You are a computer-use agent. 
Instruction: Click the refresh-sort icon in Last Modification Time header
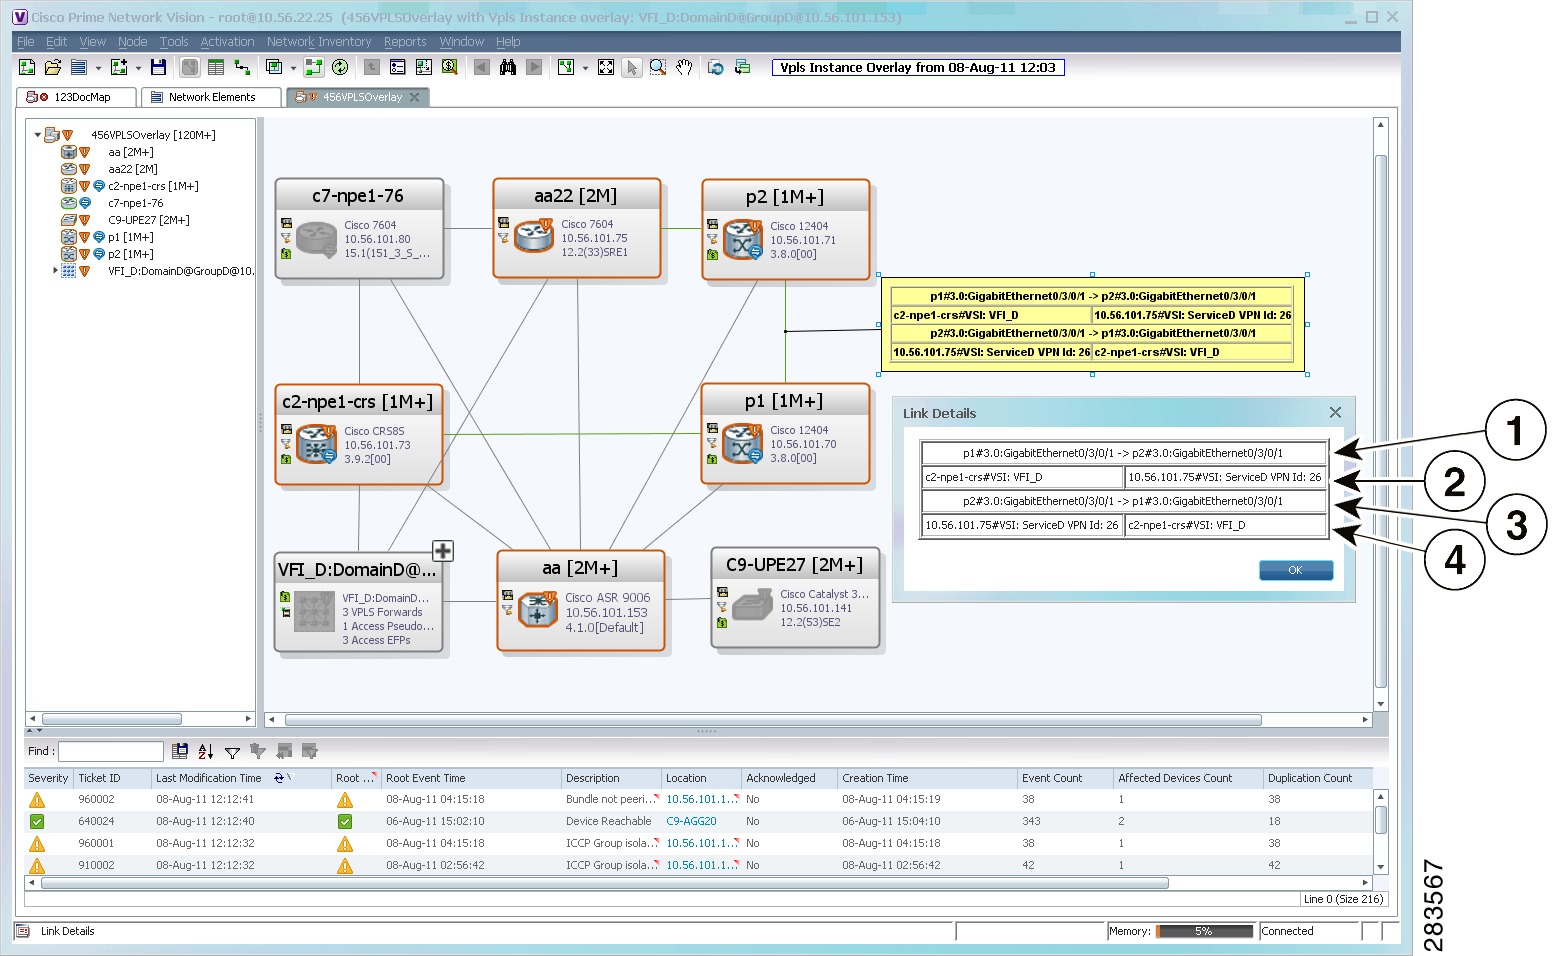click(280, 778)
